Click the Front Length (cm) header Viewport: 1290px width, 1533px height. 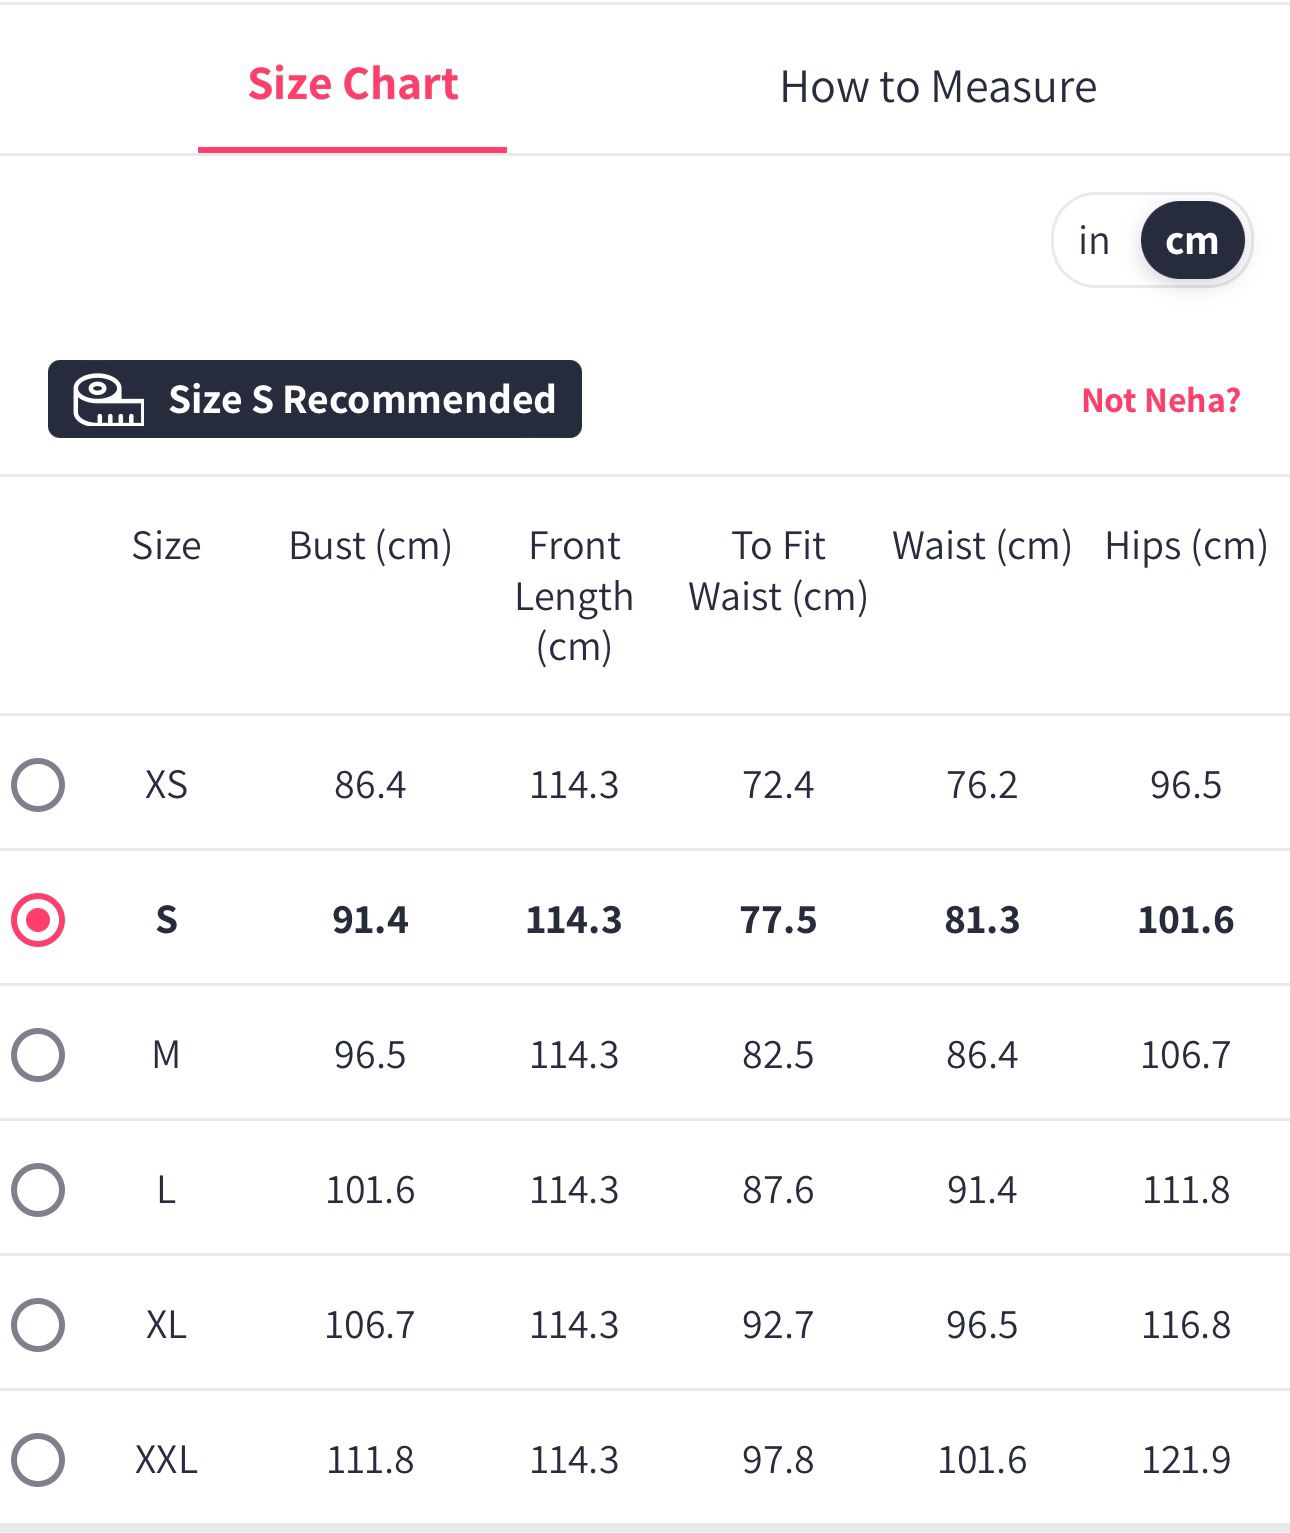click(574, 596)
